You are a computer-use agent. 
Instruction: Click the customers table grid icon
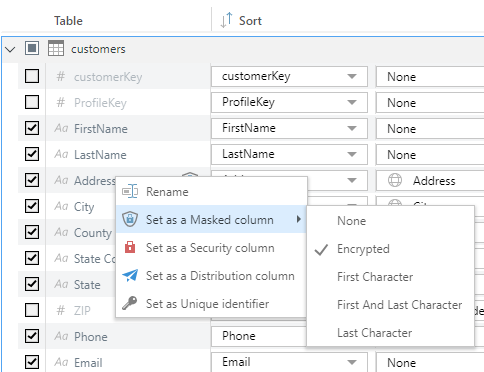[x=56, y=48]
